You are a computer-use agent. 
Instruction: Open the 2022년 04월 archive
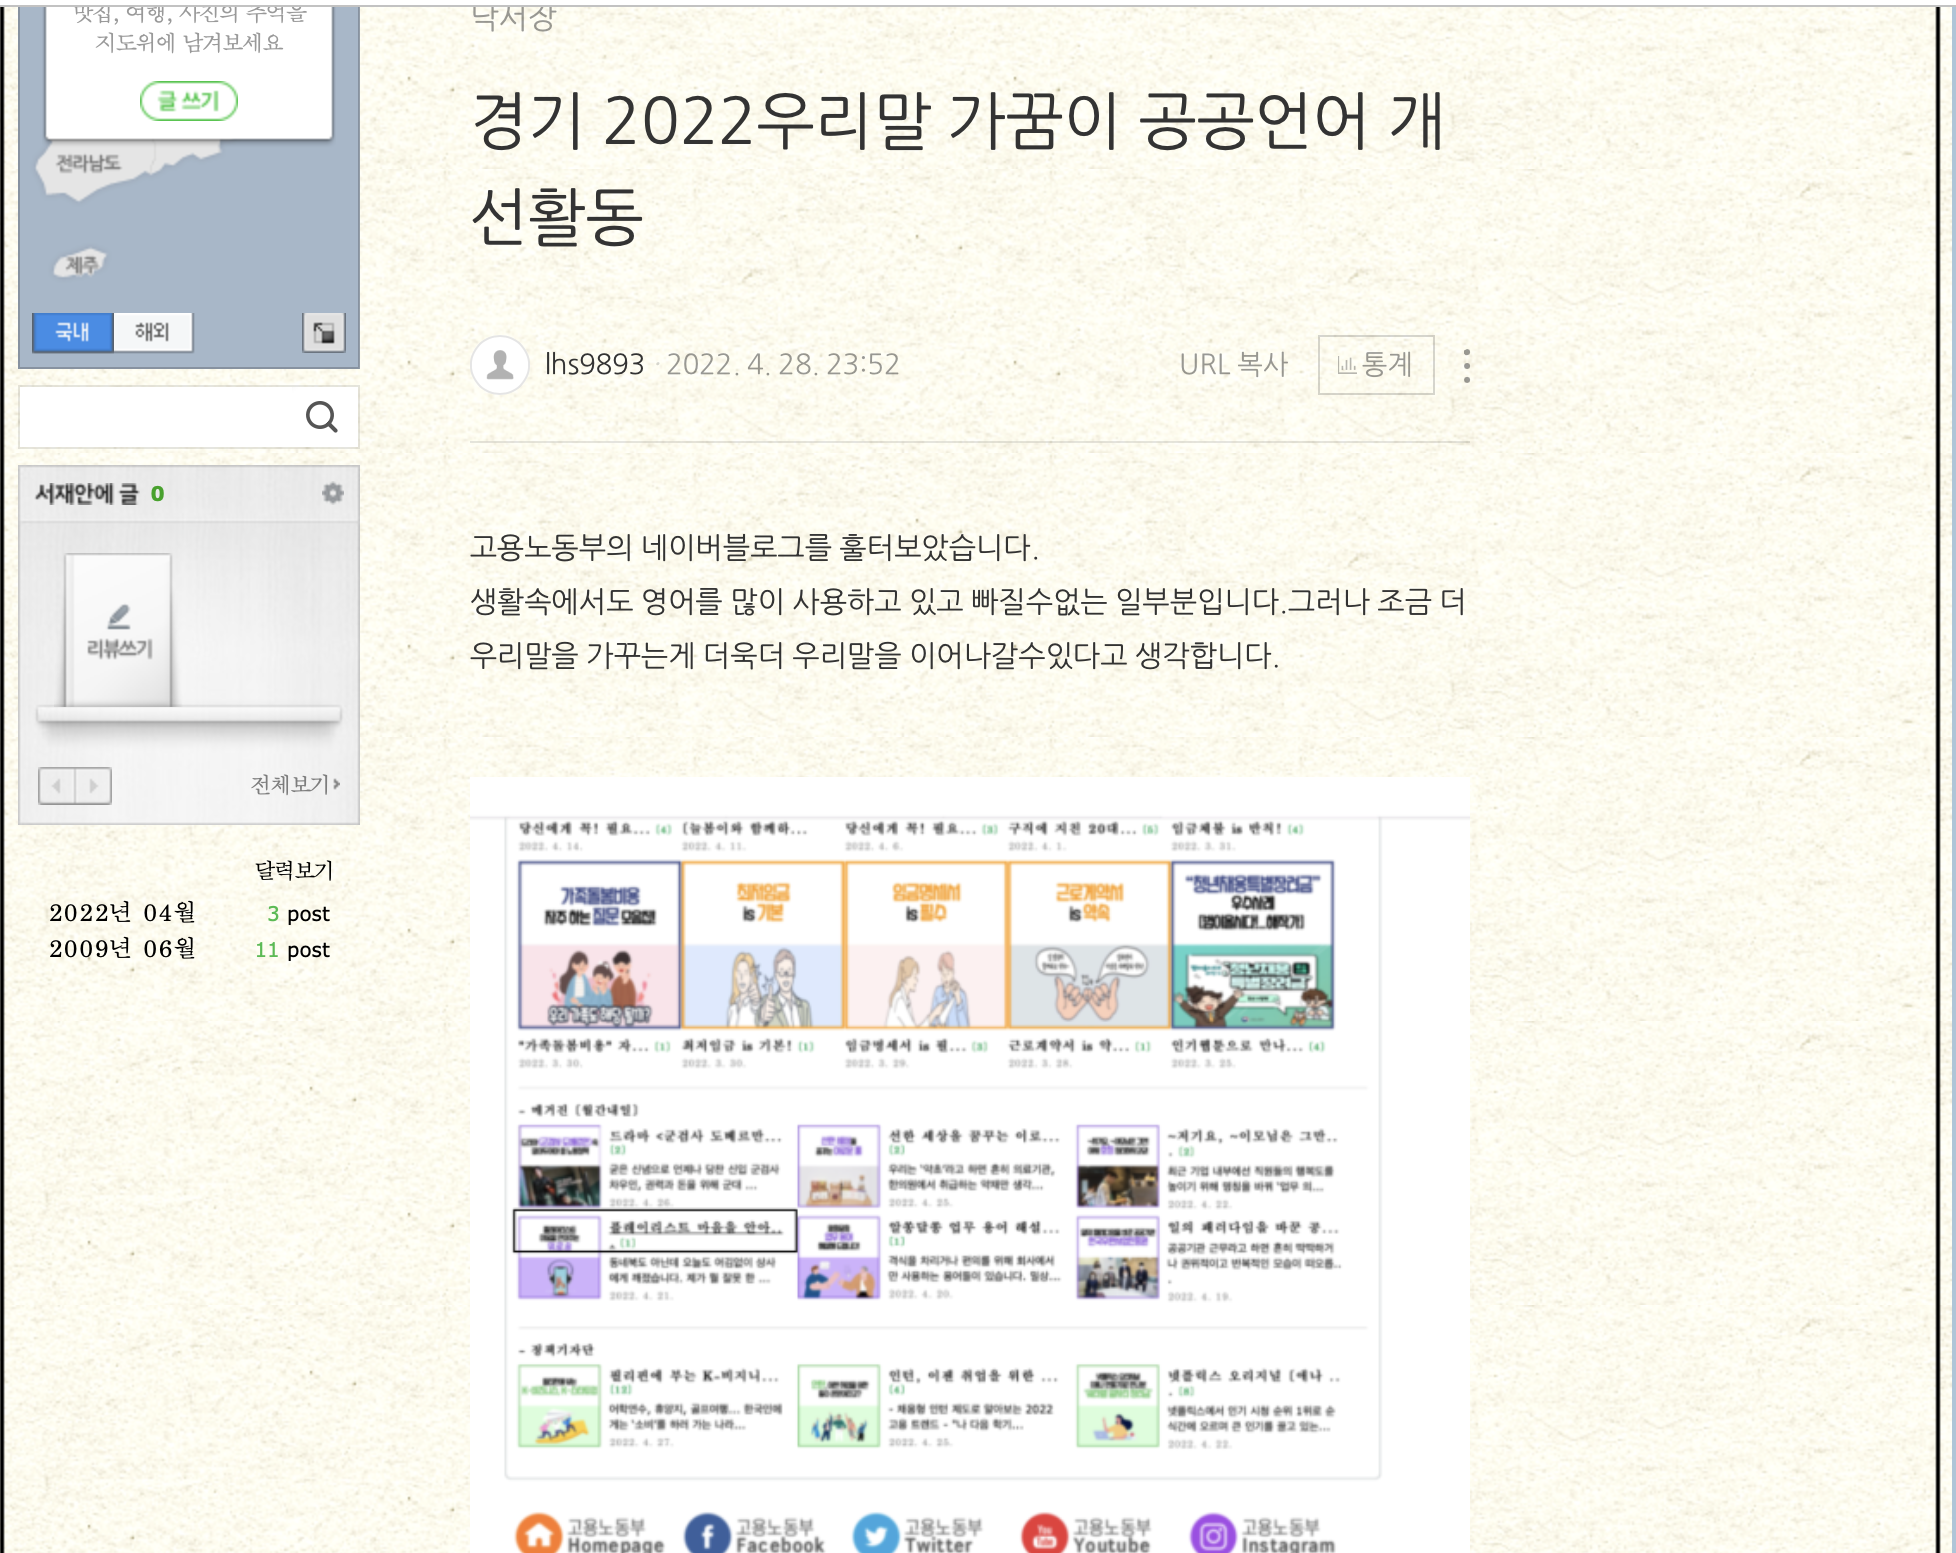point(123,913)
